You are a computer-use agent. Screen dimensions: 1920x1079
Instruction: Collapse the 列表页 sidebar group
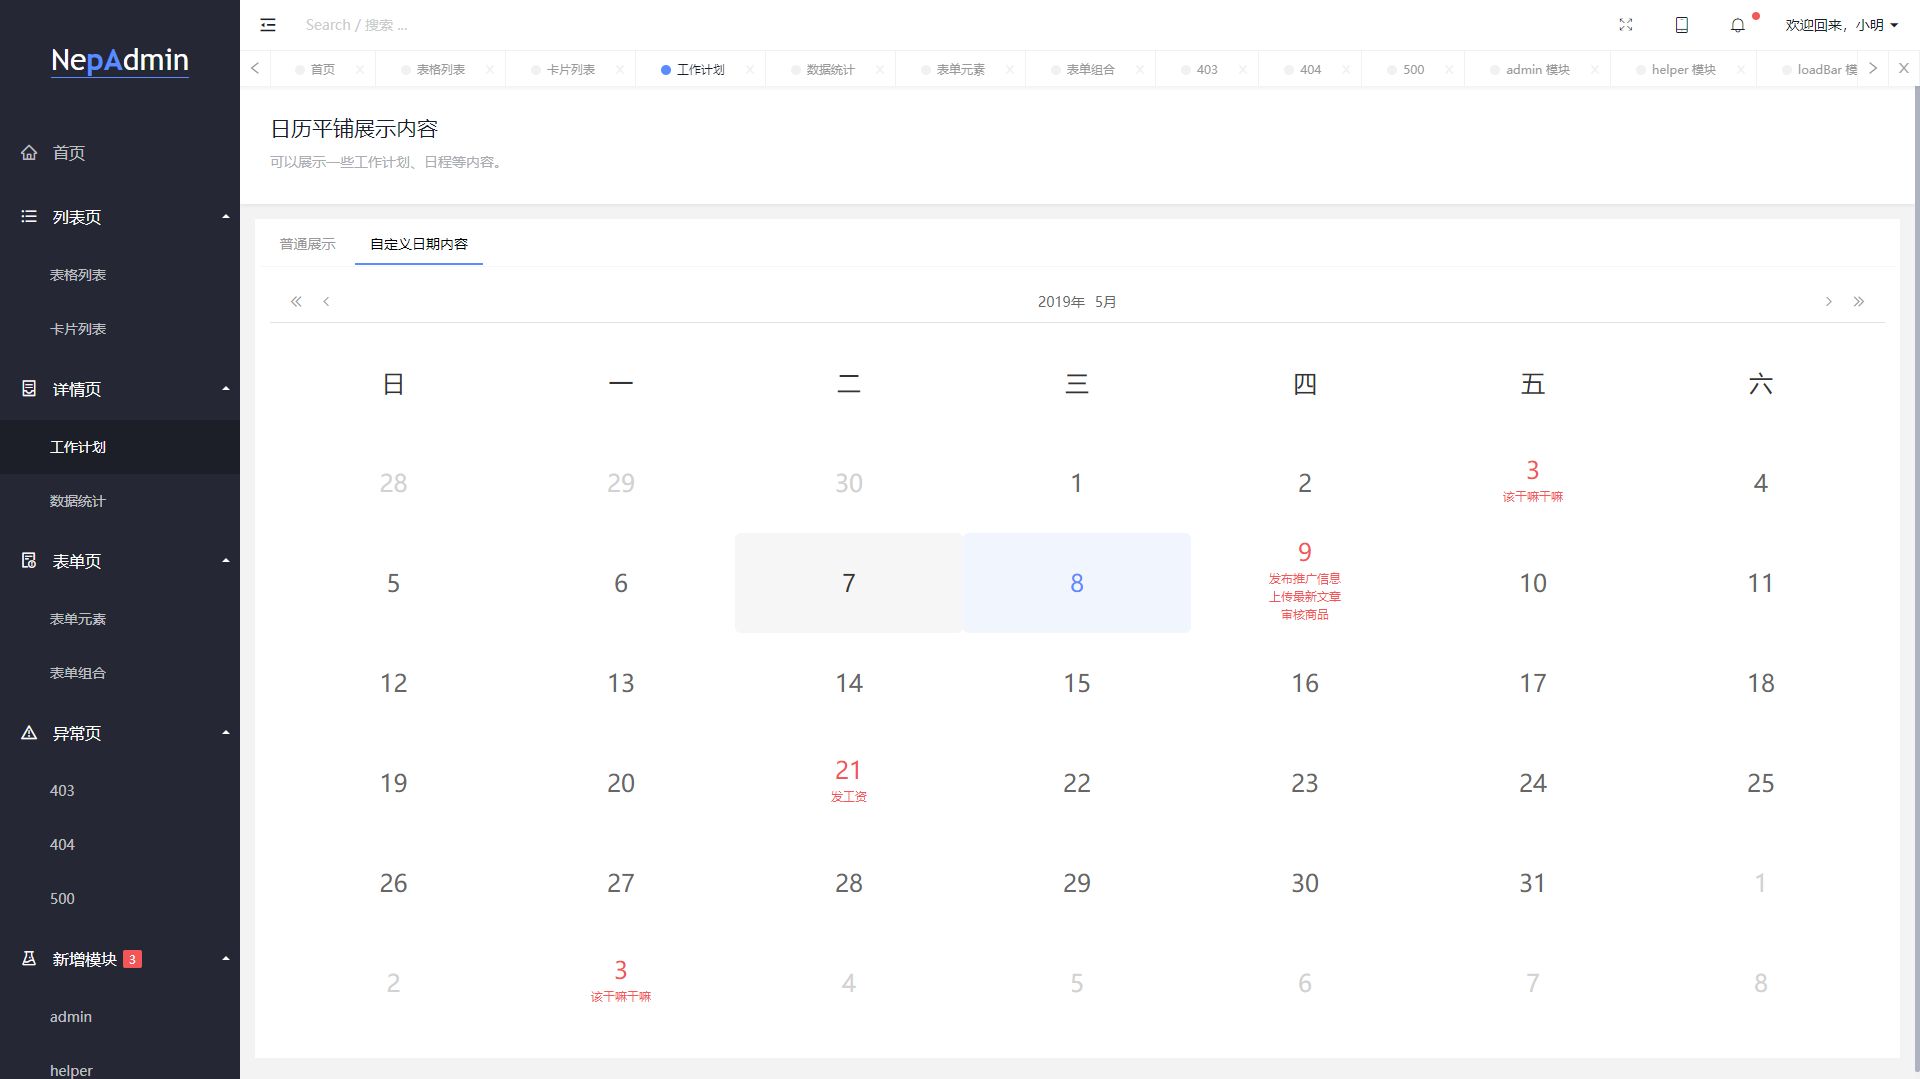(x=120, y=217)
